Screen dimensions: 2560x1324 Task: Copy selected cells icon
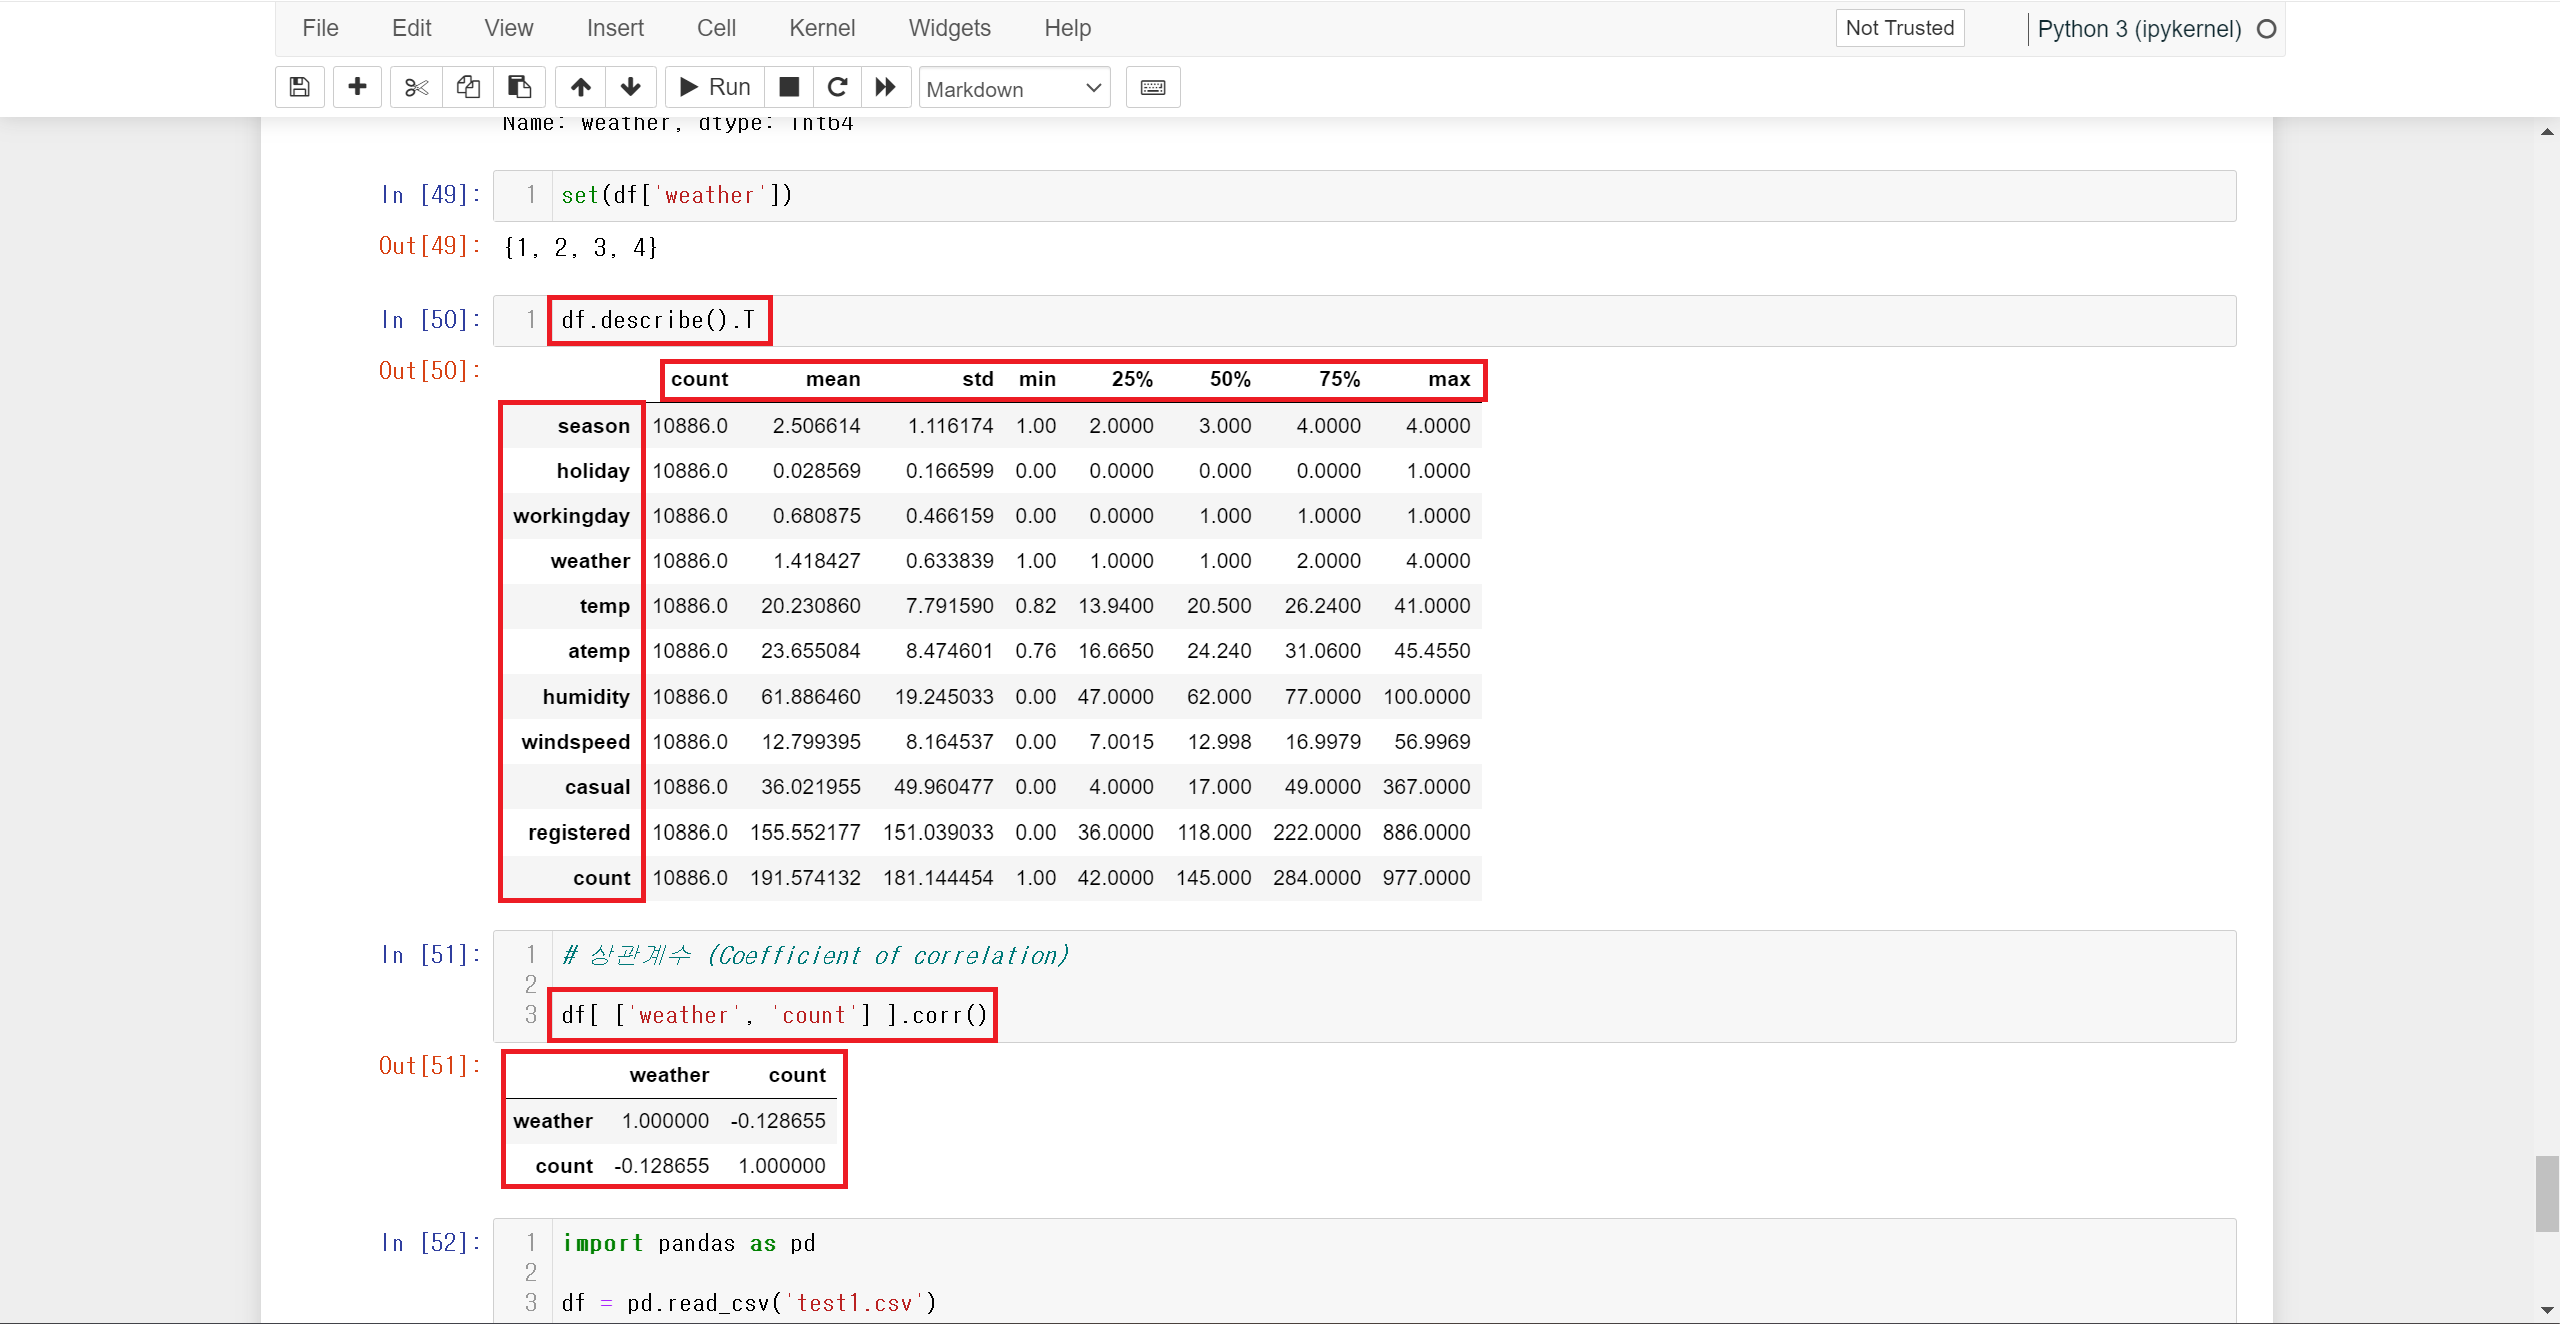[x=468, y=87]
